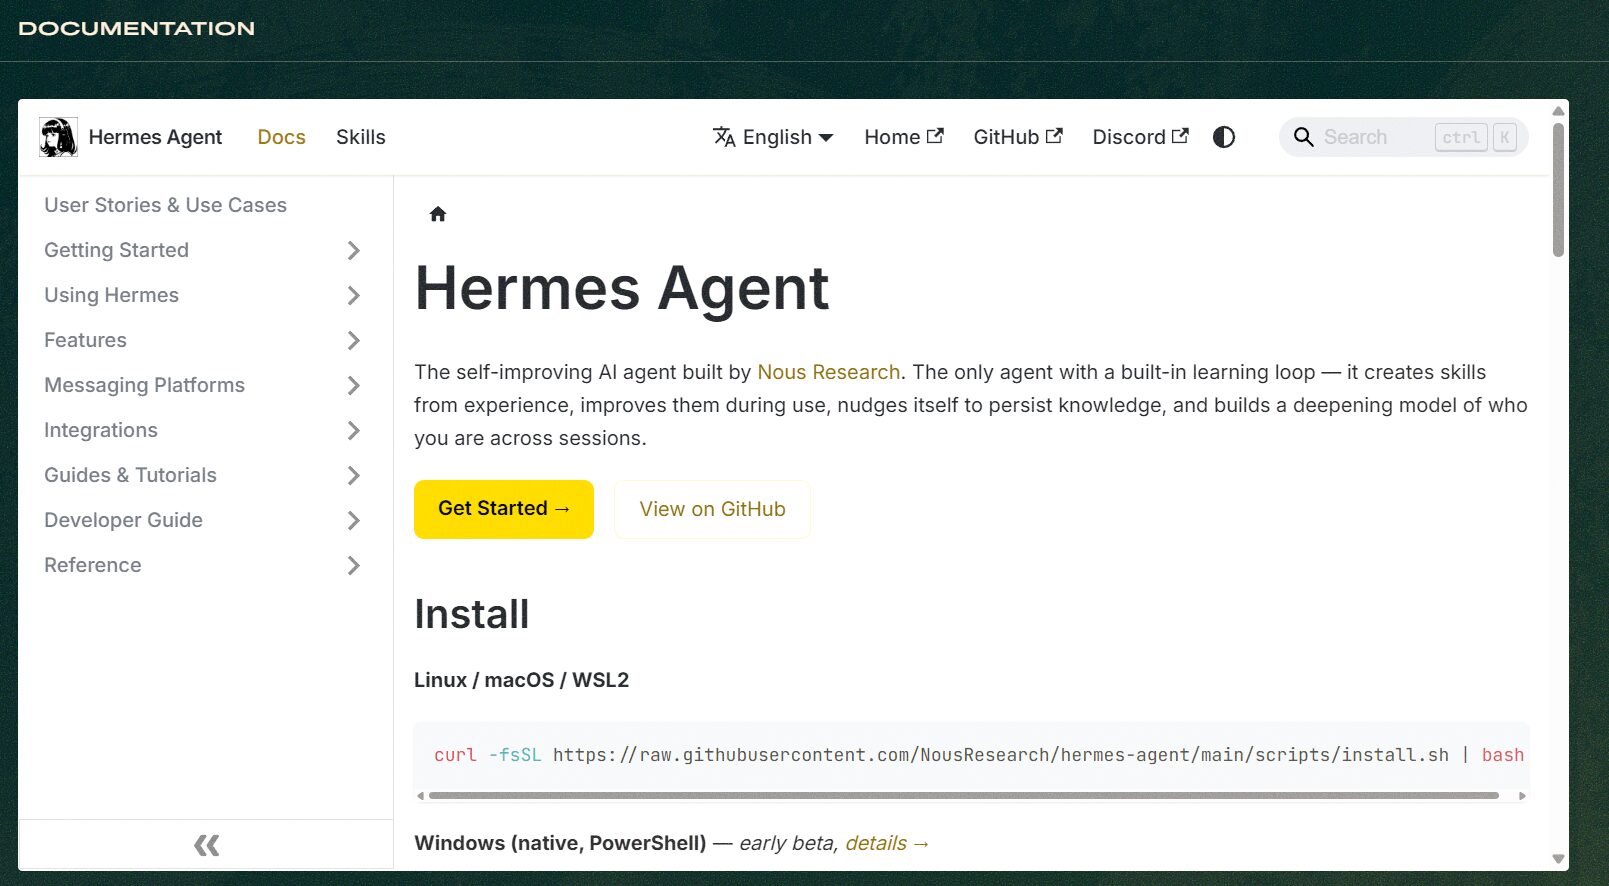
Task: Click code scrollbar right arrow
Action: [1522, 796]
